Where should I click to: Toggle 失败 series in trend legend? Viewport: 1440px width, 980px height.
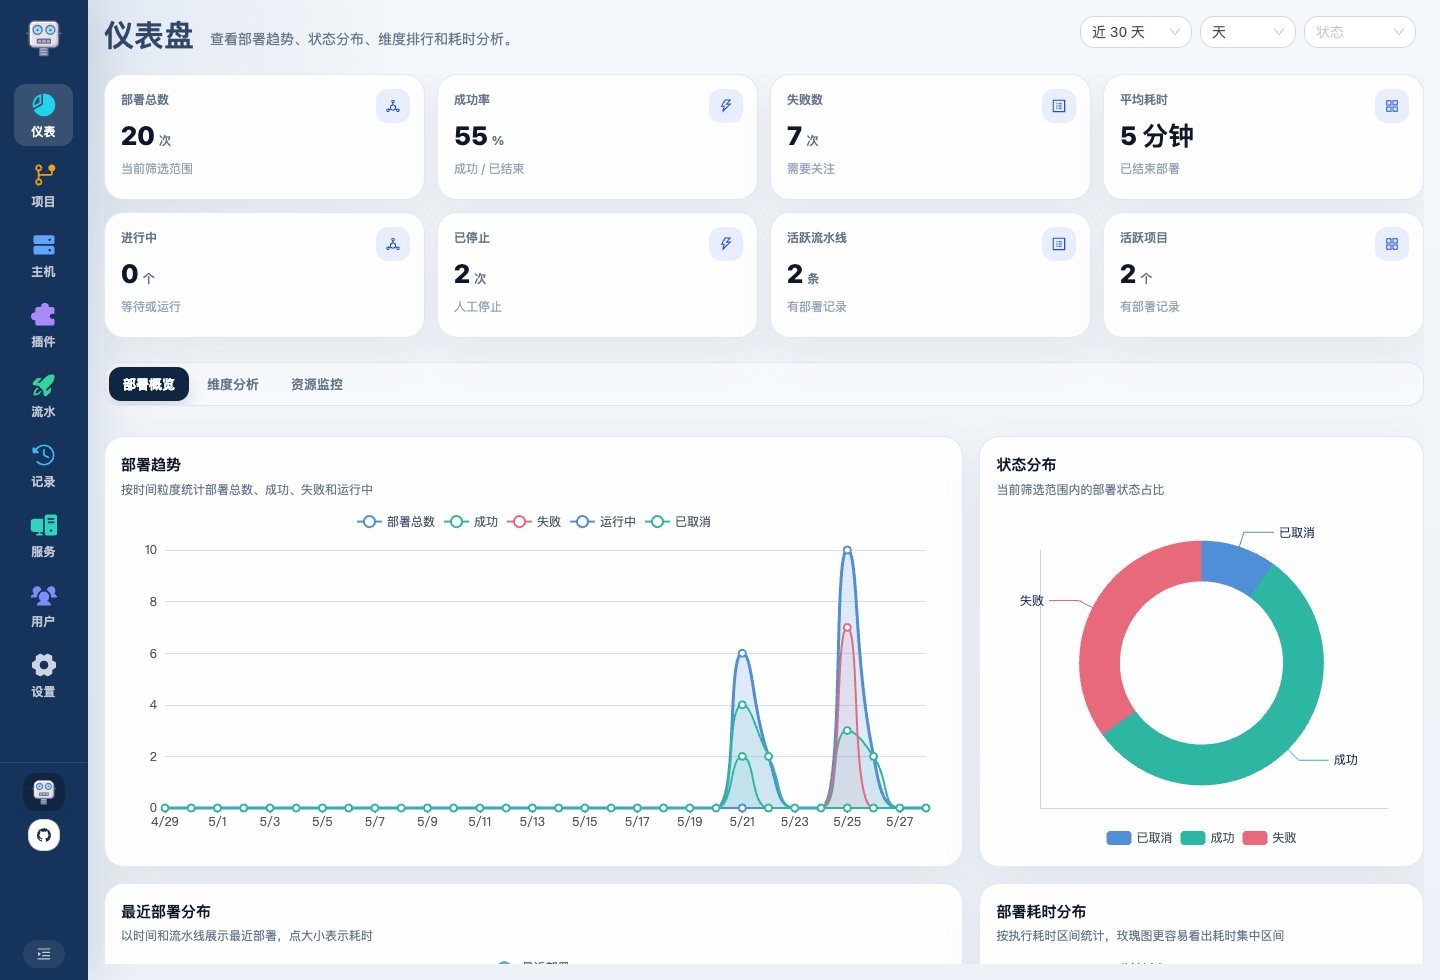click(x=534, y=522)
